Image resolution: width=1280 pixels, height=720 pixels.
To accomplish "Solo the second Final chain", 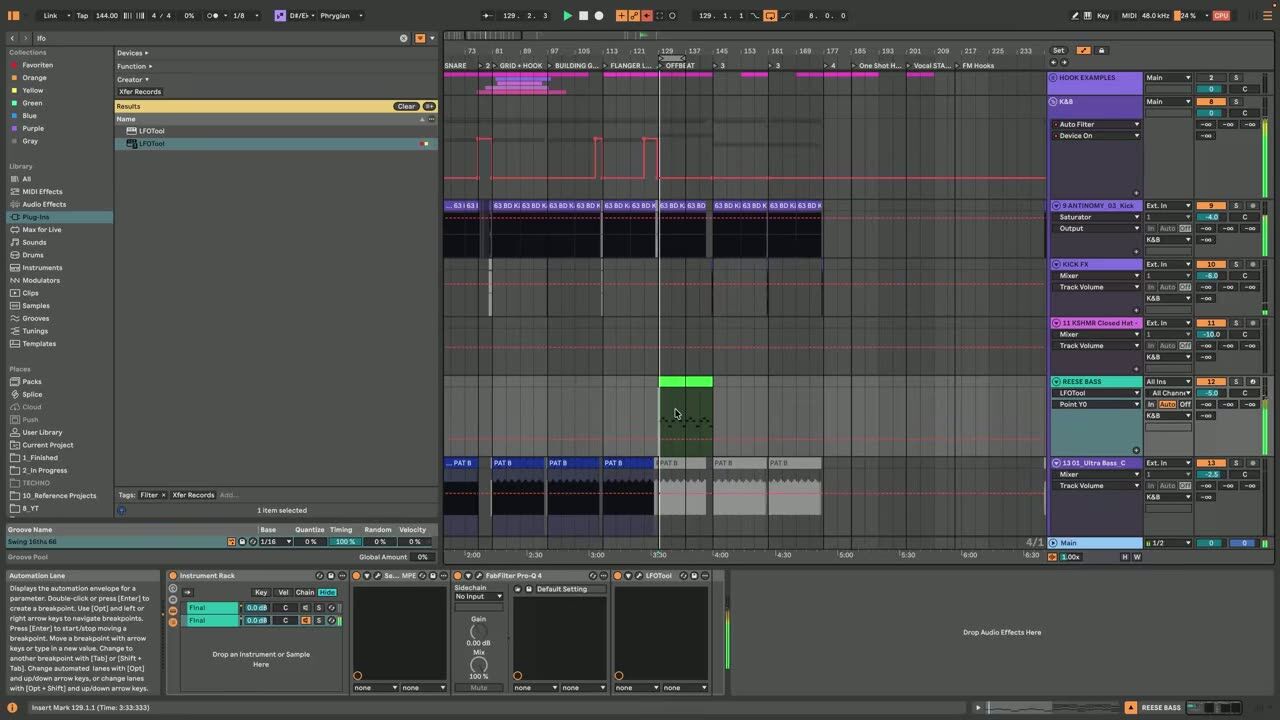I will (319, 620).
